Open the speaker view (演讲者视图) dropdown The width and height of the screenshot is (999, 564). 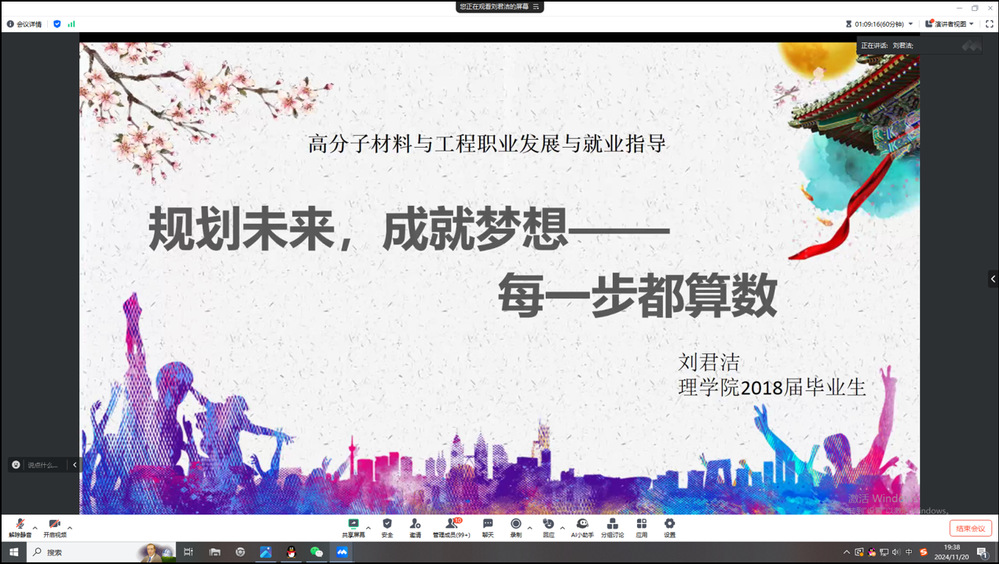point(949,23)
